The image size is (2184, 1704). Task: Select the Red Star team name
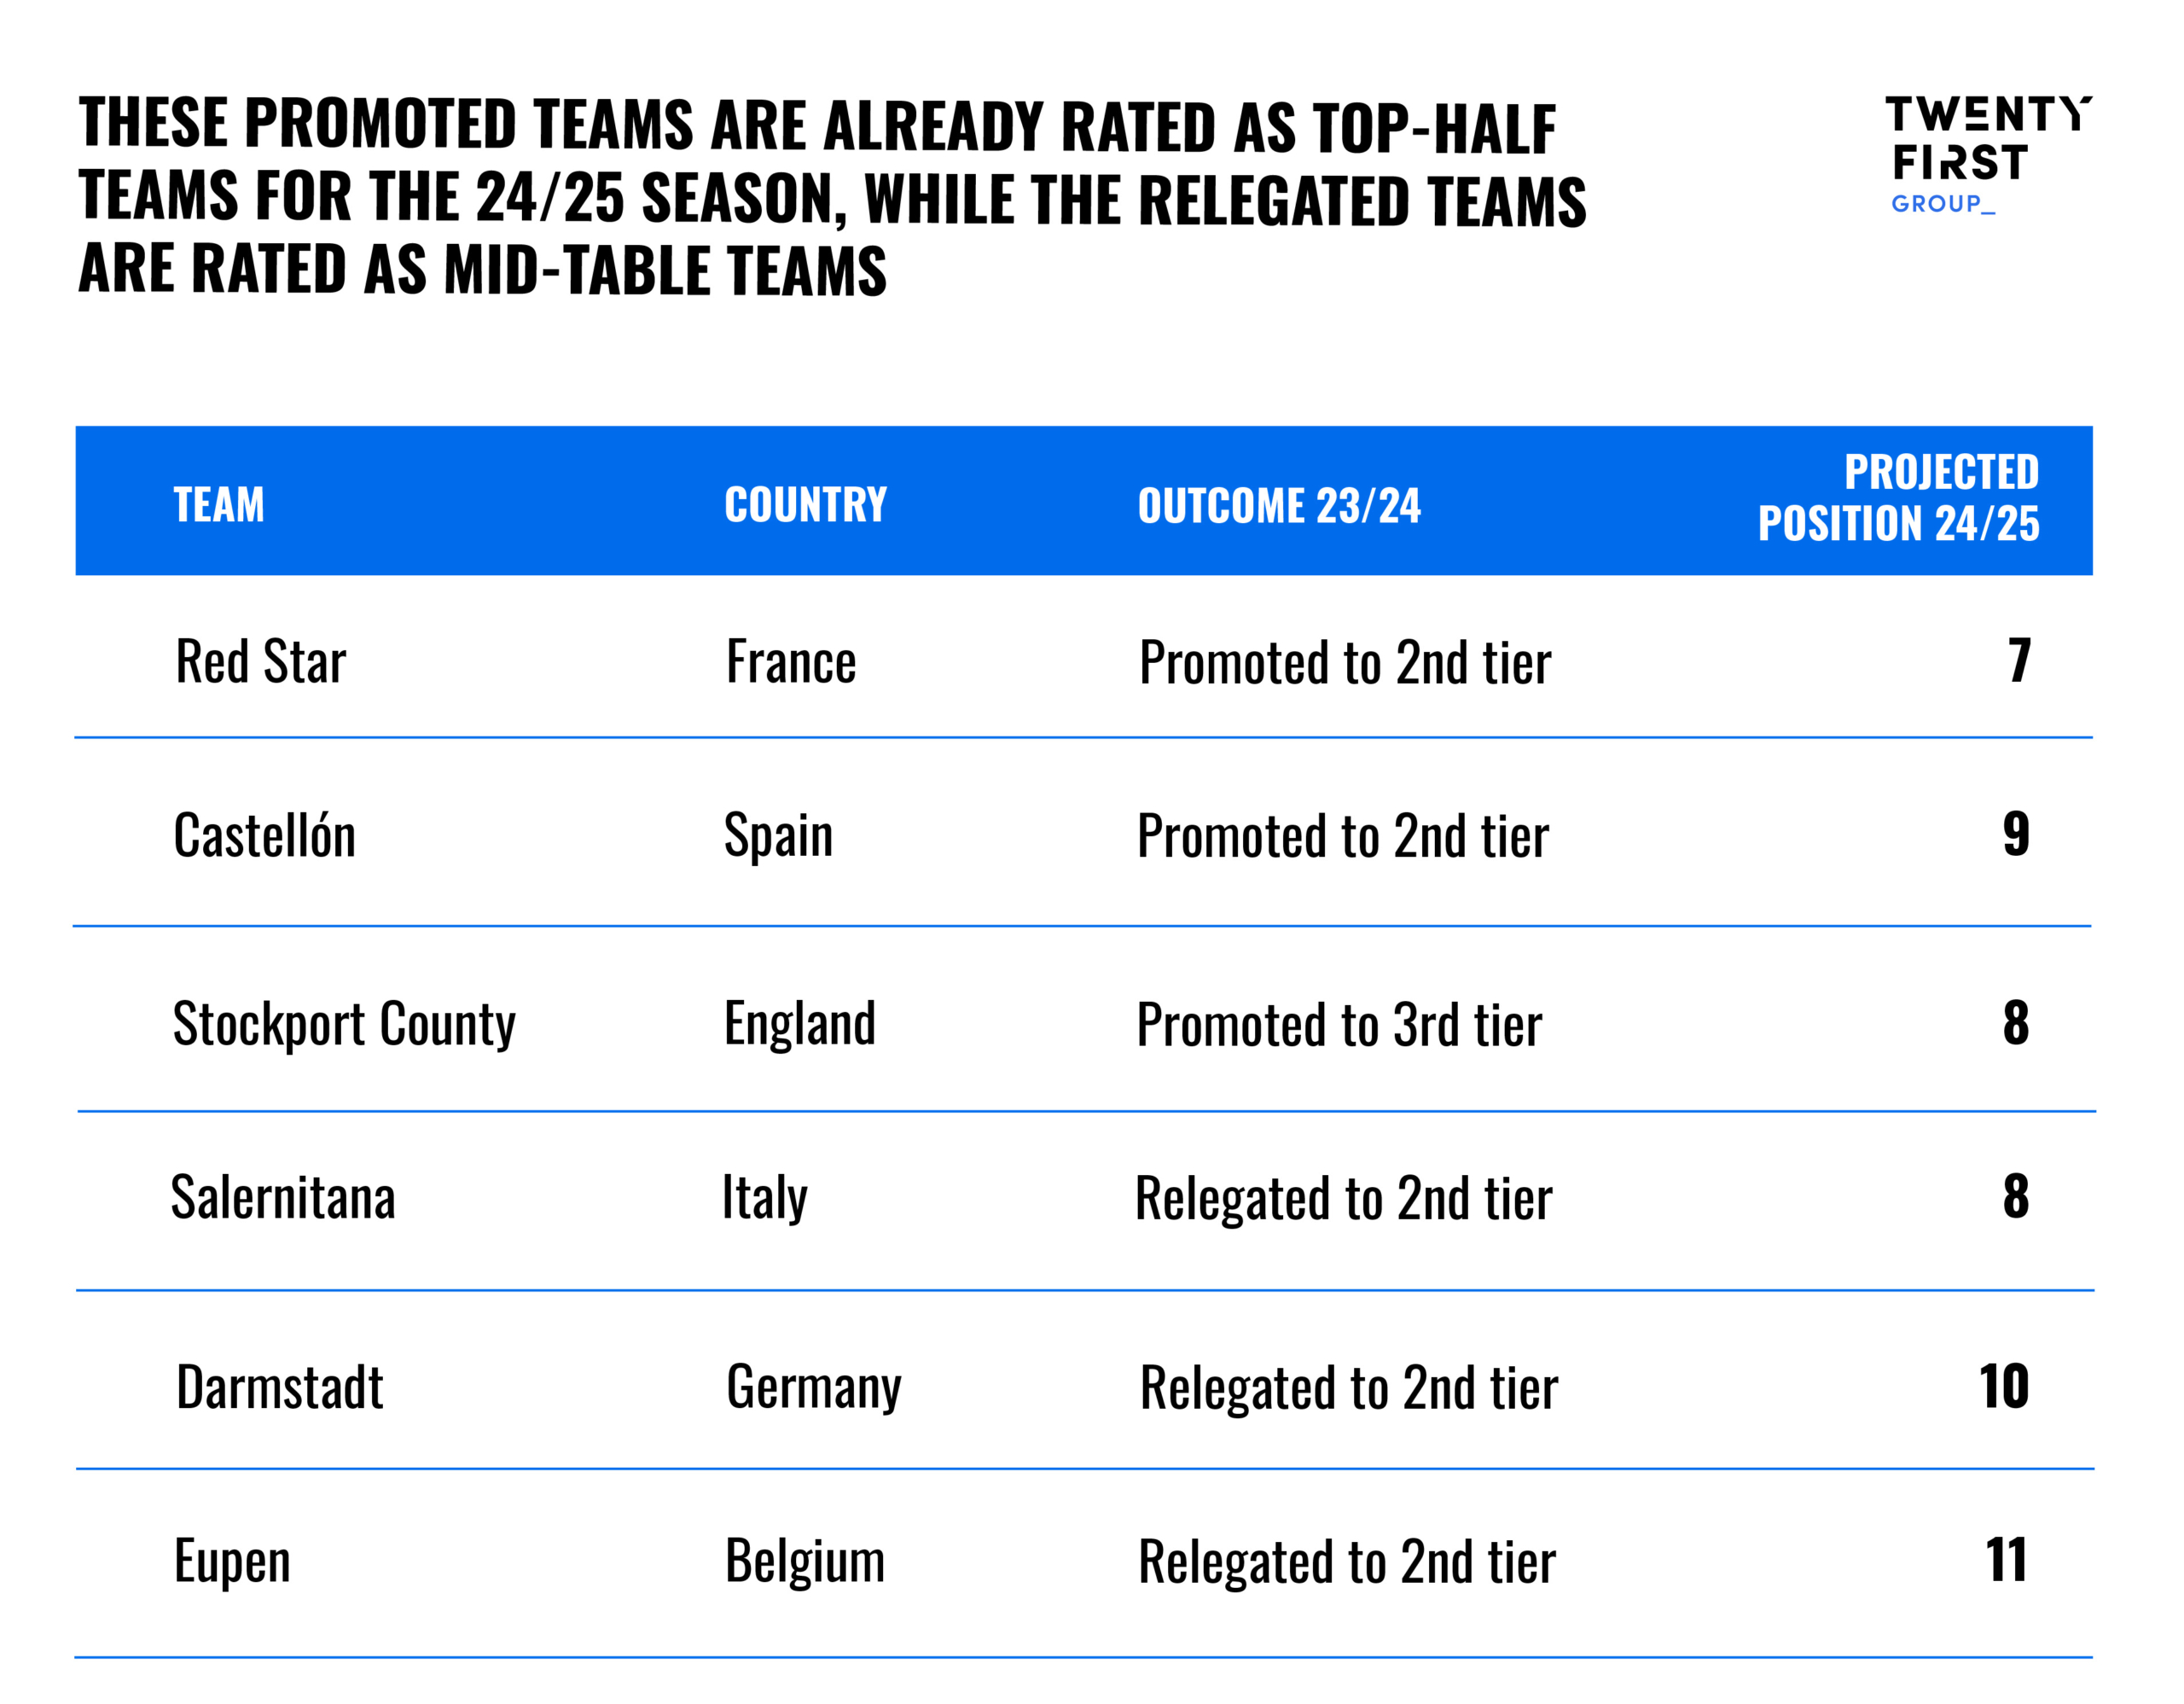tap(260, 662)
